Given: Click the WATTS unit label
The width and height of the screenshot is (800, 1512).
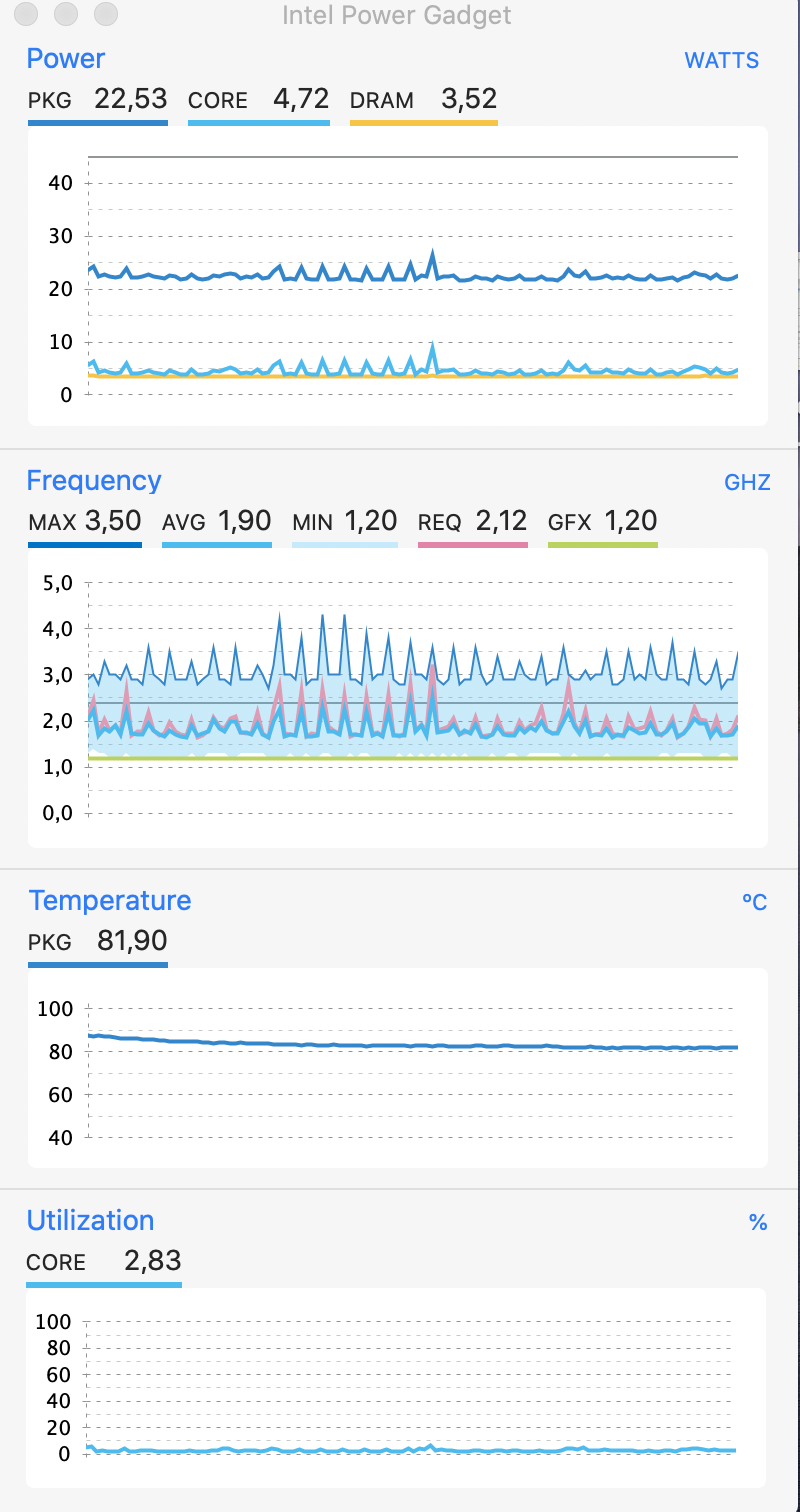Looking at the screenshot, I should 721,60.
